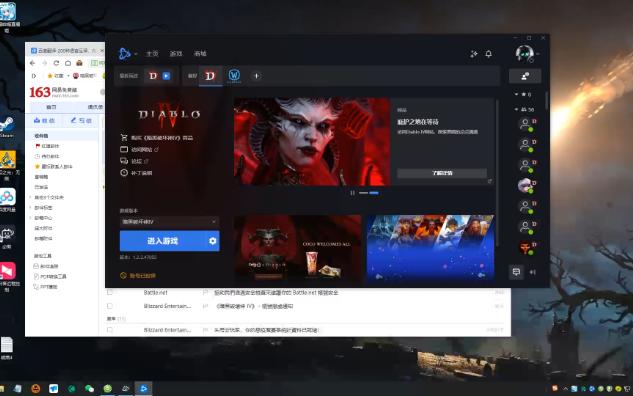Screen dimensions: 633x396
Task: Select the World of Warcraft game icon
Action: click(x=234, y=75)
